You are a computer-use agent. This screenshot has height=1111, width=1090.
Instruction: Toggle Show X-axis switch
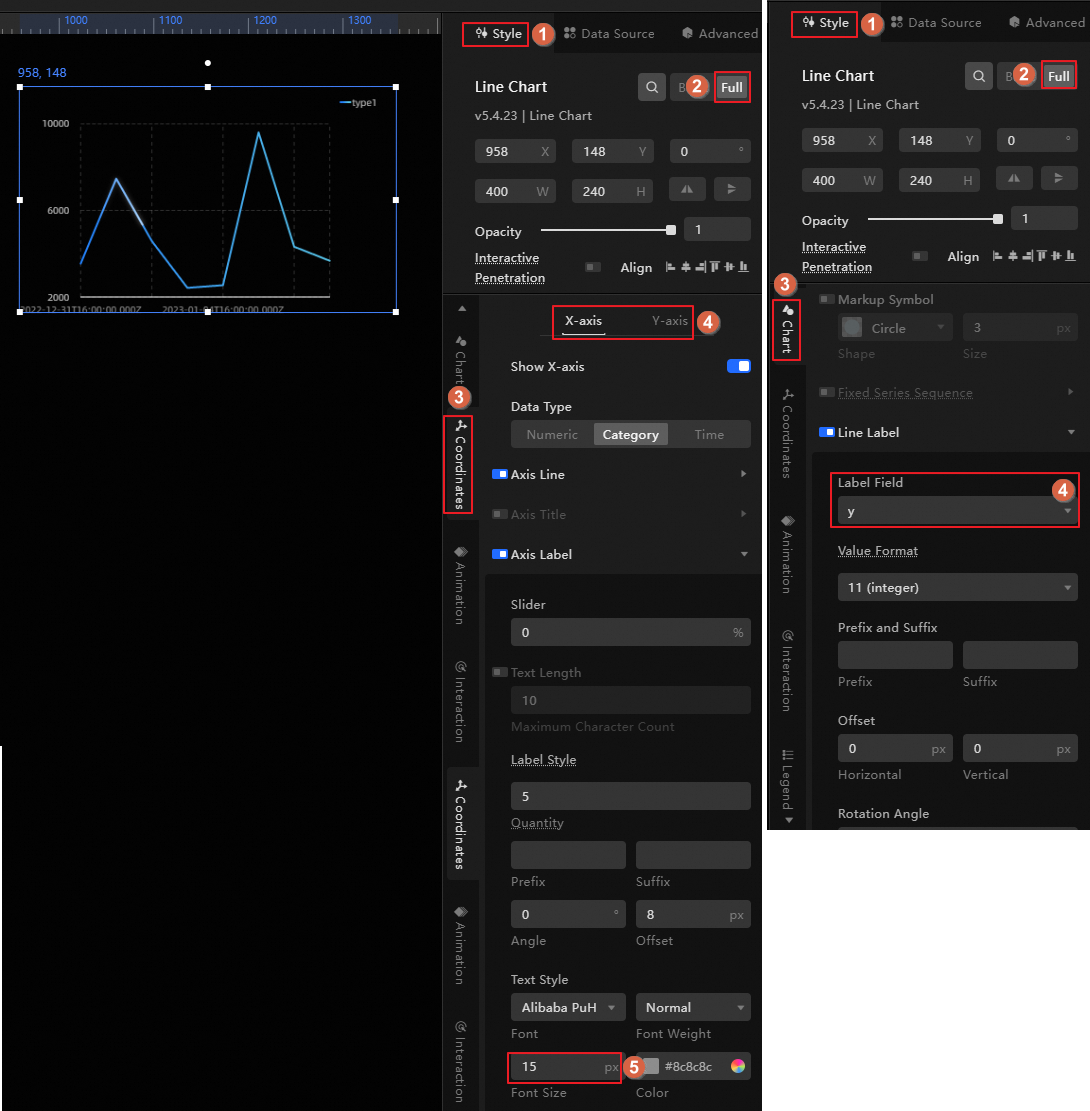738,366
